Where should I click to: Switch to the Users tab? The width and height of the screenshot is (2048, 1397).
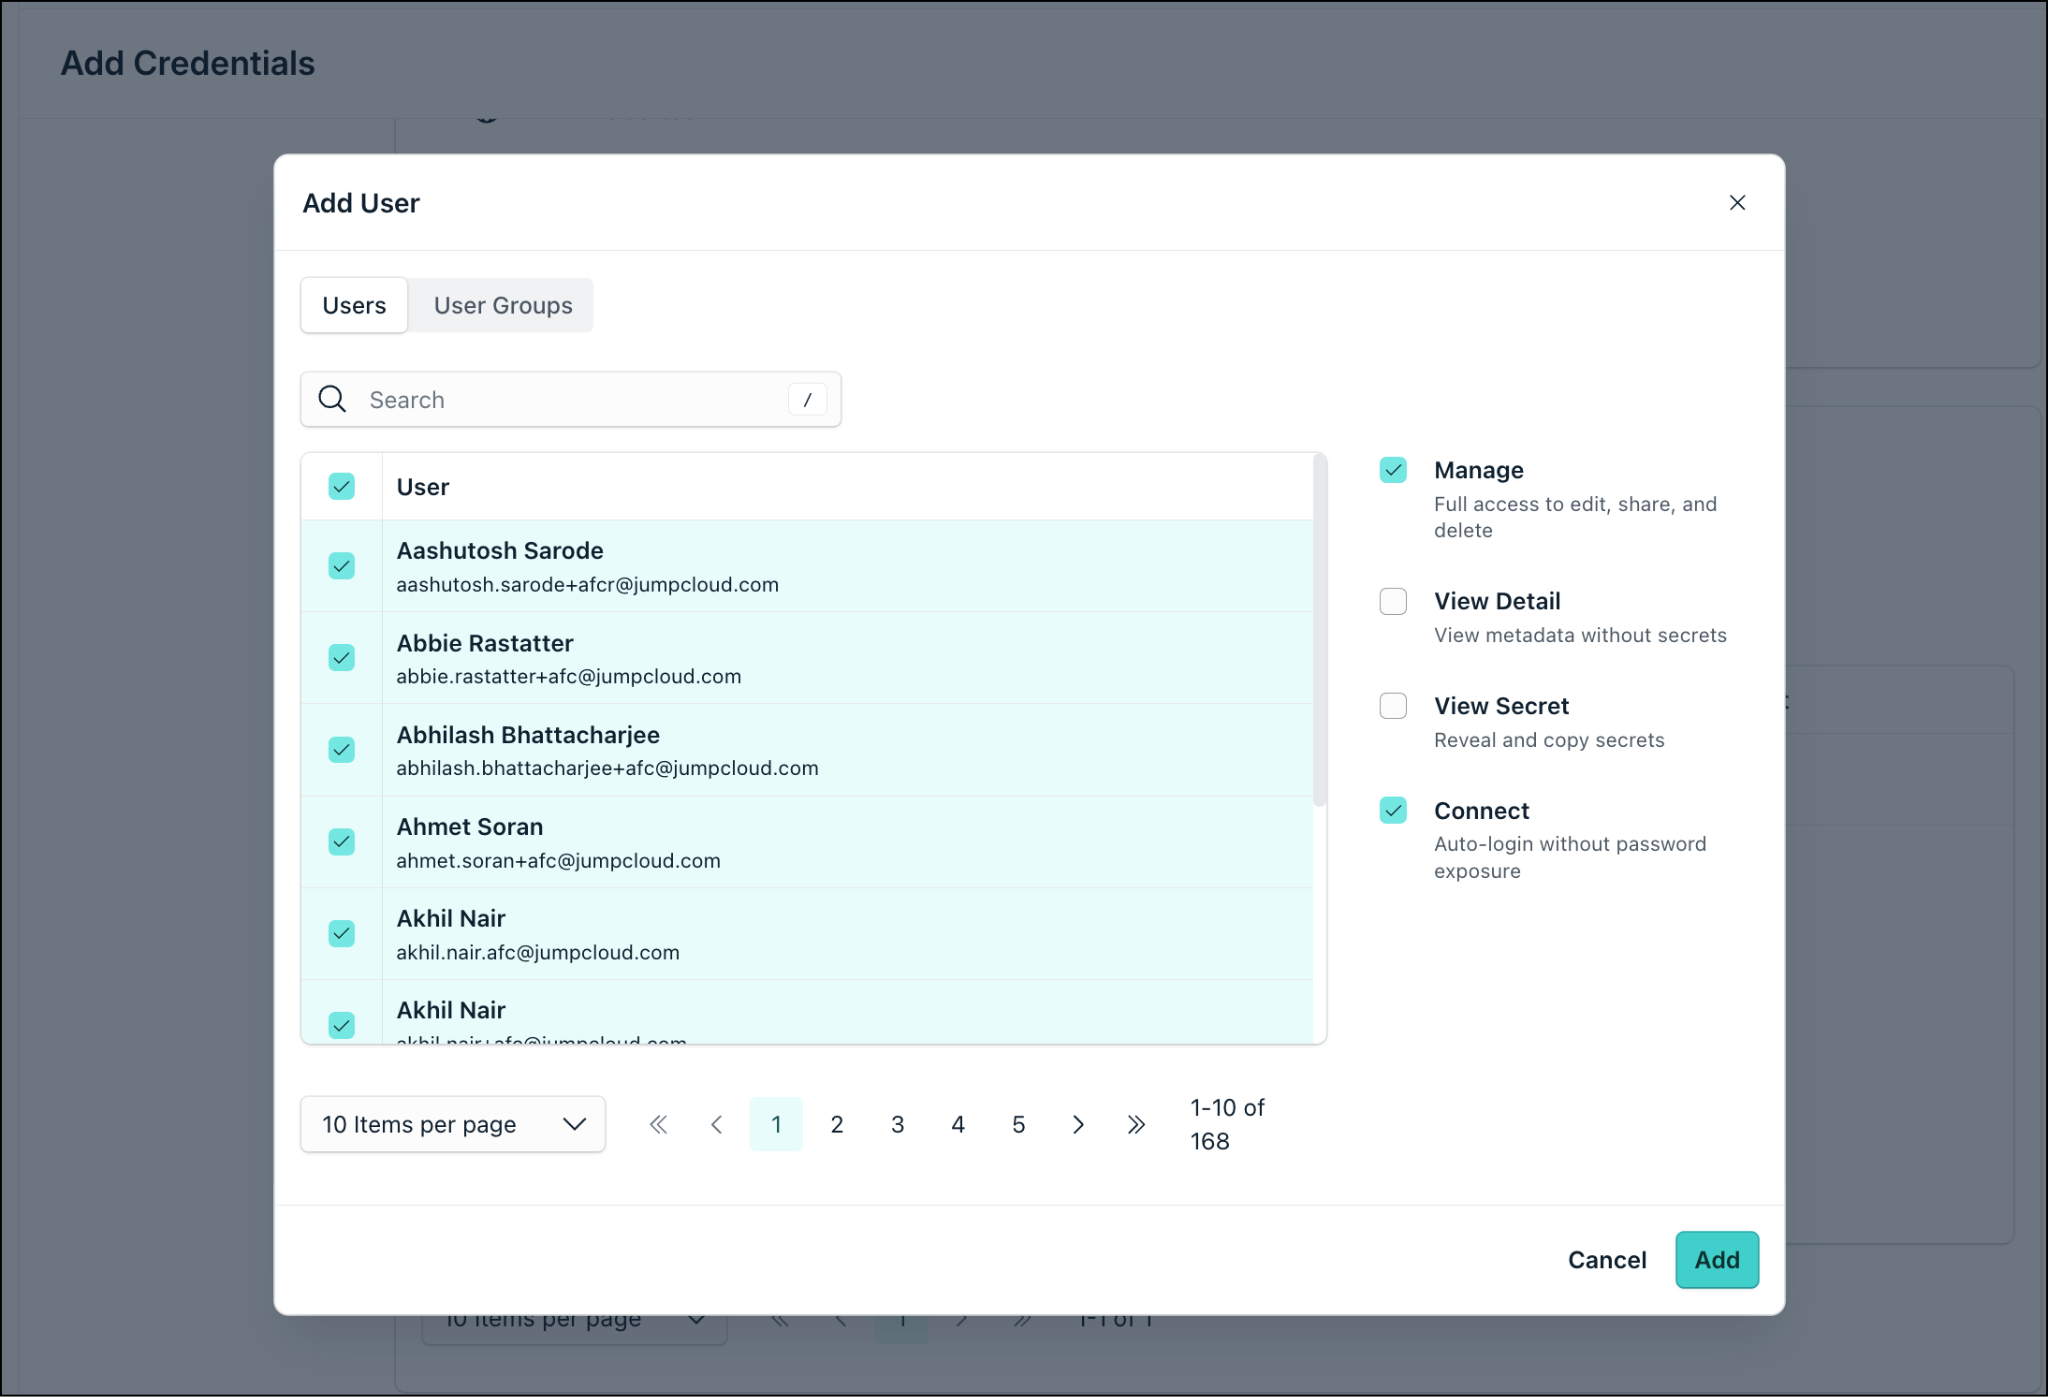354,305
